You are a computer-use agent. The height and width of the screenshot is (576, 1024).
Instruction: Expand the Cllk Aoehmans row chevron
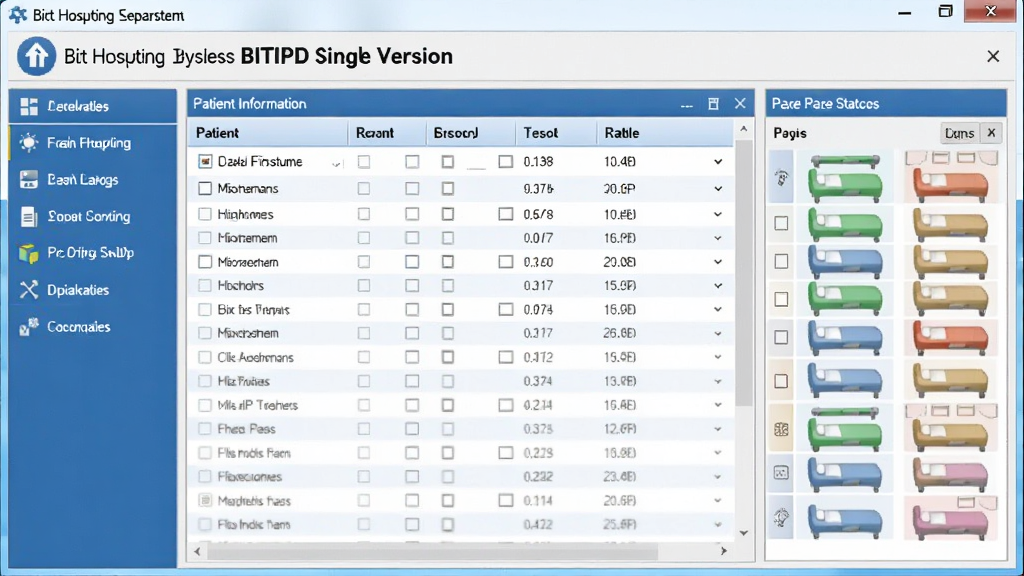point(718,357)
